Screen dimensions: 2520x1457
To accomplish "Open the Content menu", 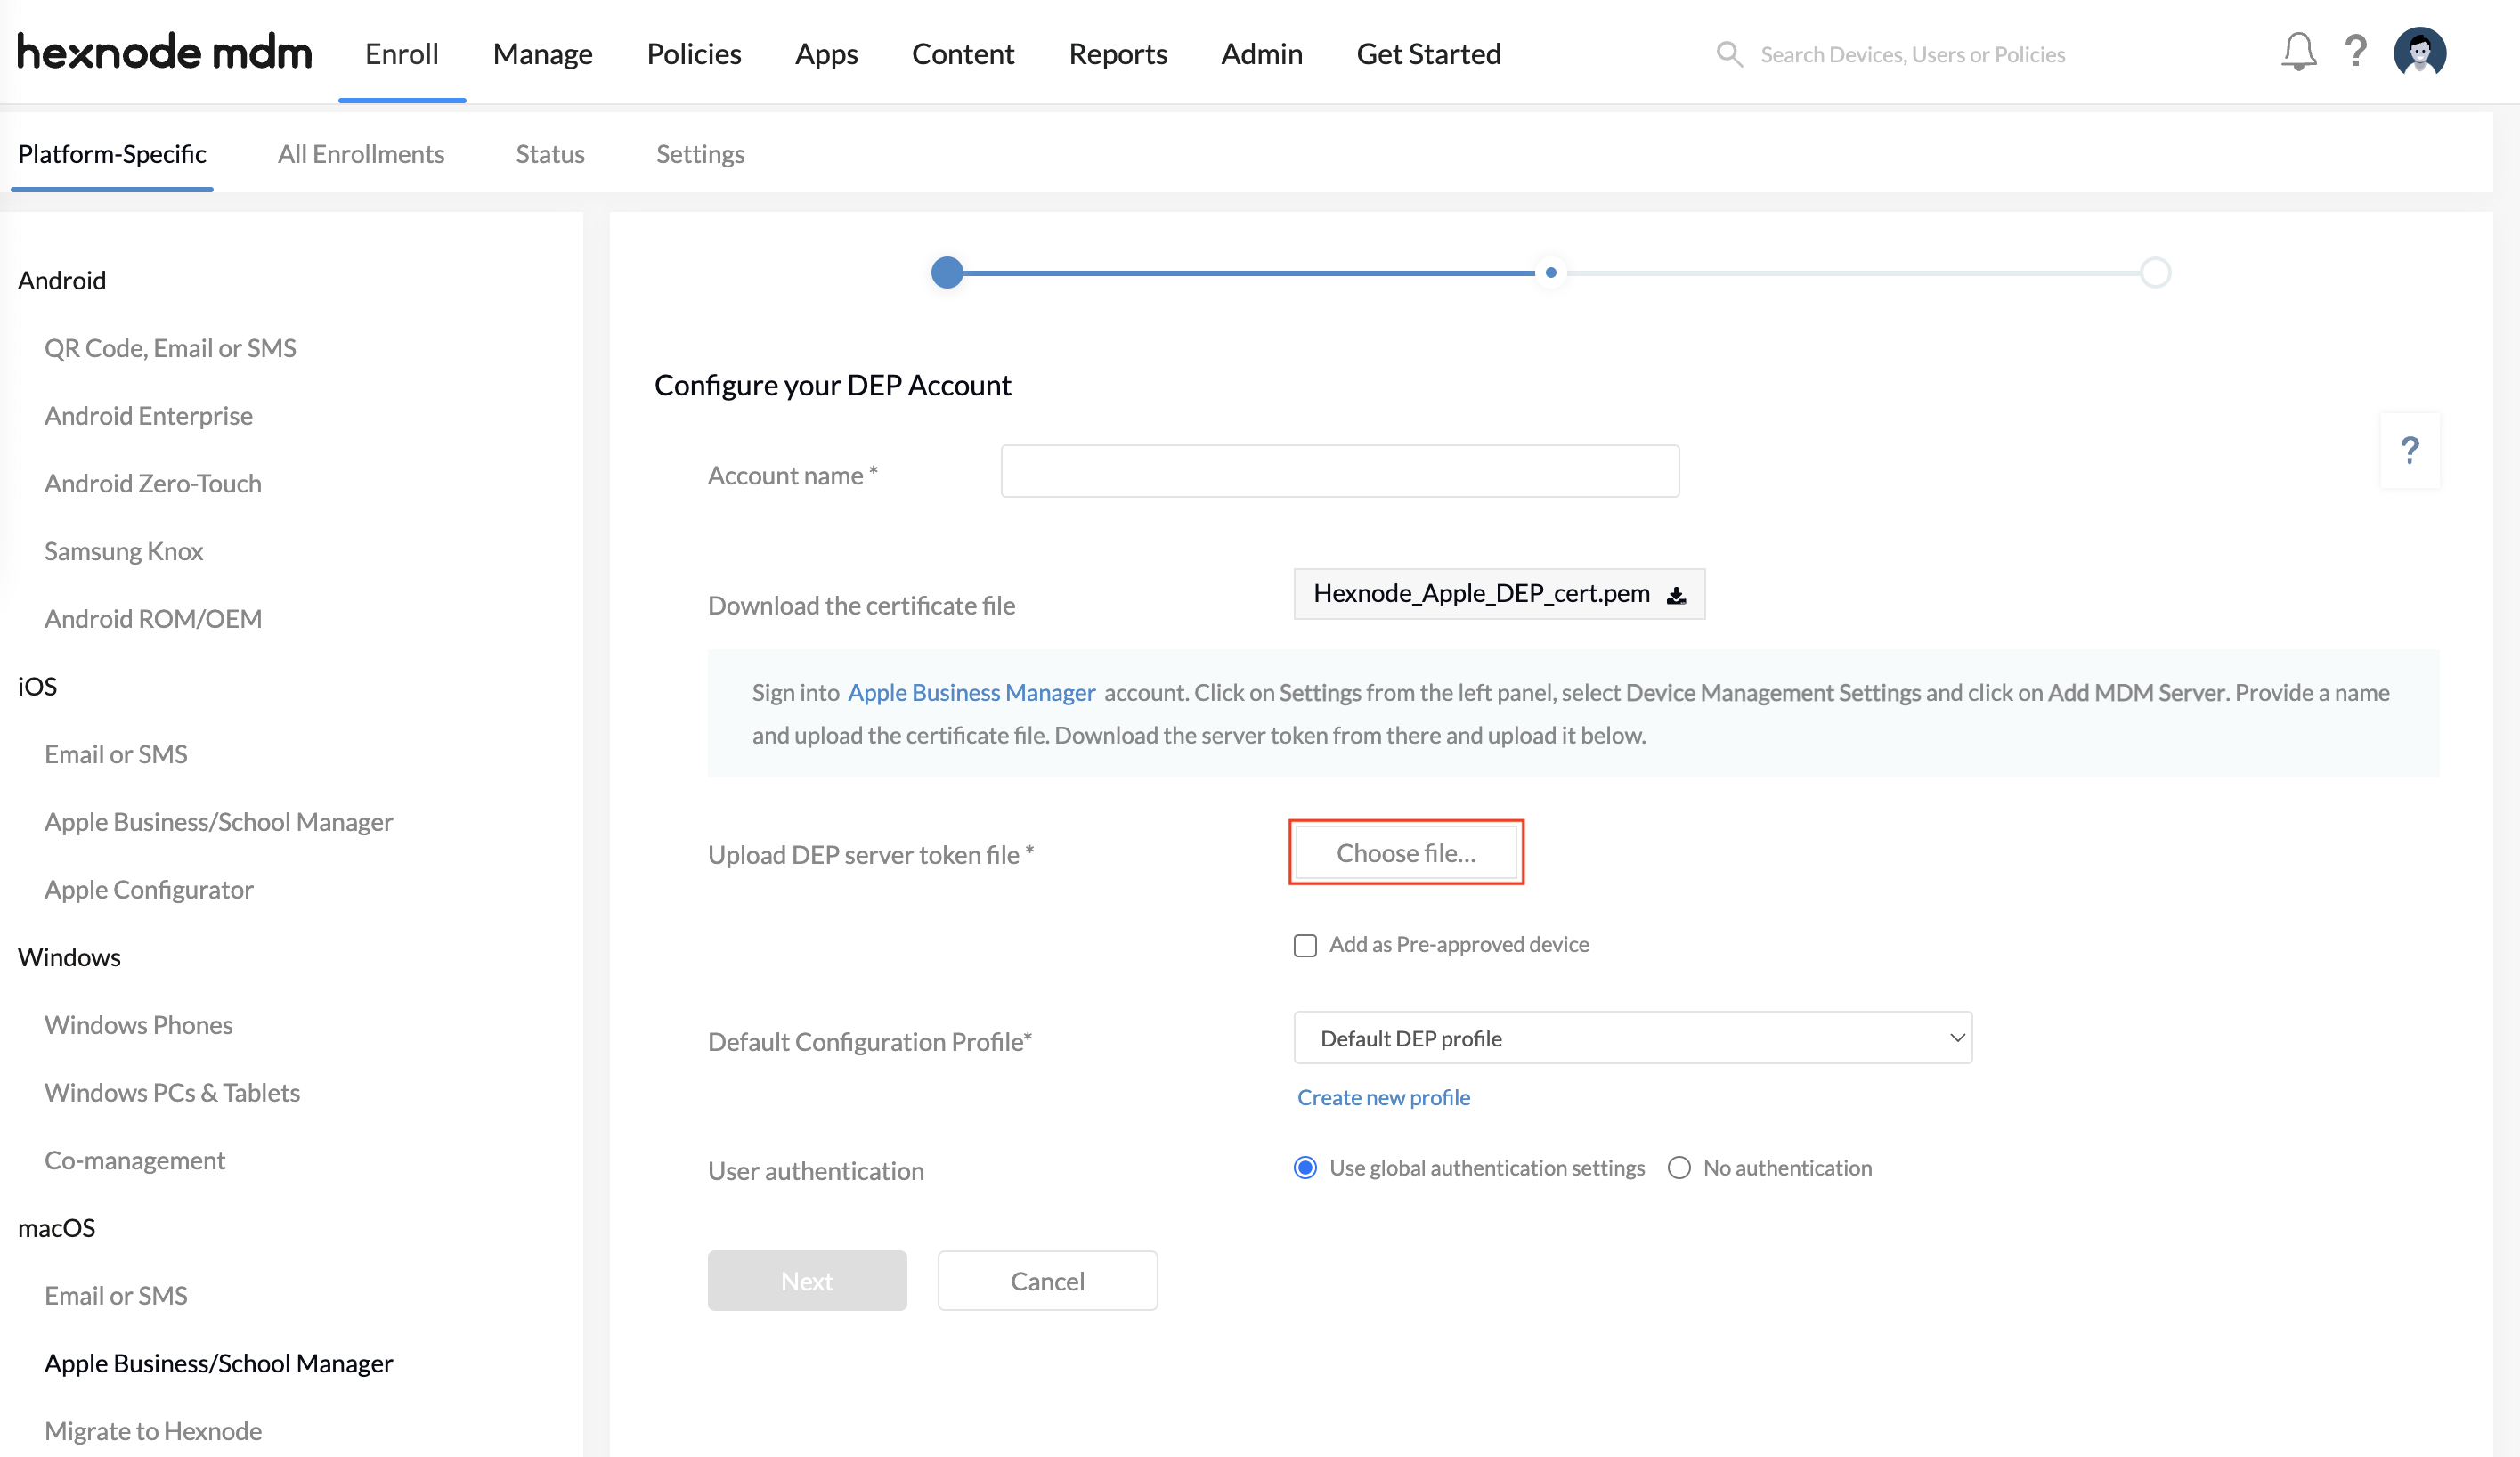I will point(963,53).
